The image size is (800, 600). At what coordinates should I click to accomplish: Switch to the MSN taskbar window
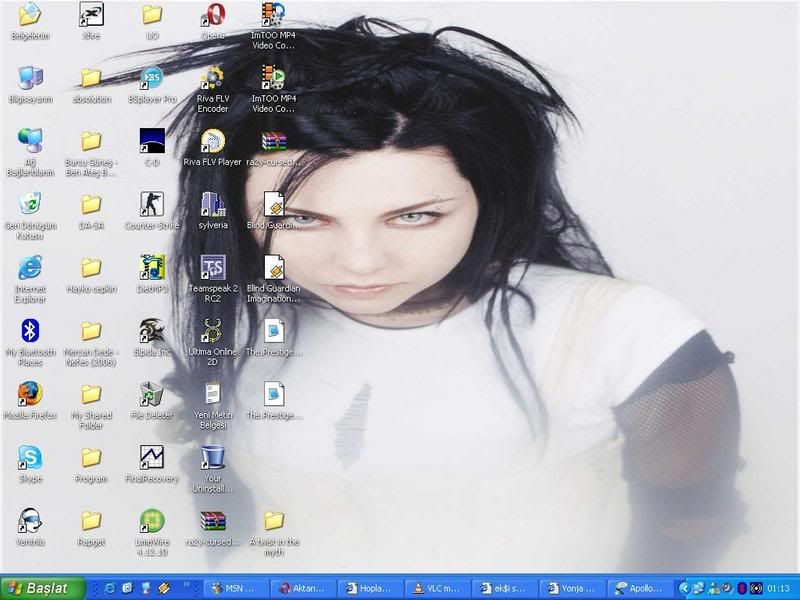pyautogui.click(x=235, y=589)
